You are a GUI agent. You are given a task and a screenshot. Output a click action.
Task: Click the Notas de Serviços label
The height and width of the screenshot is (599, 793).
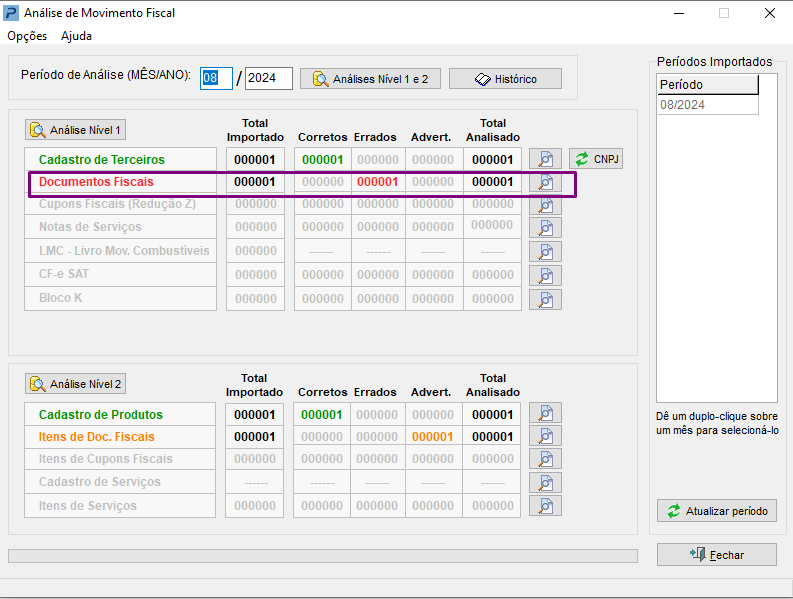(90, 227)
